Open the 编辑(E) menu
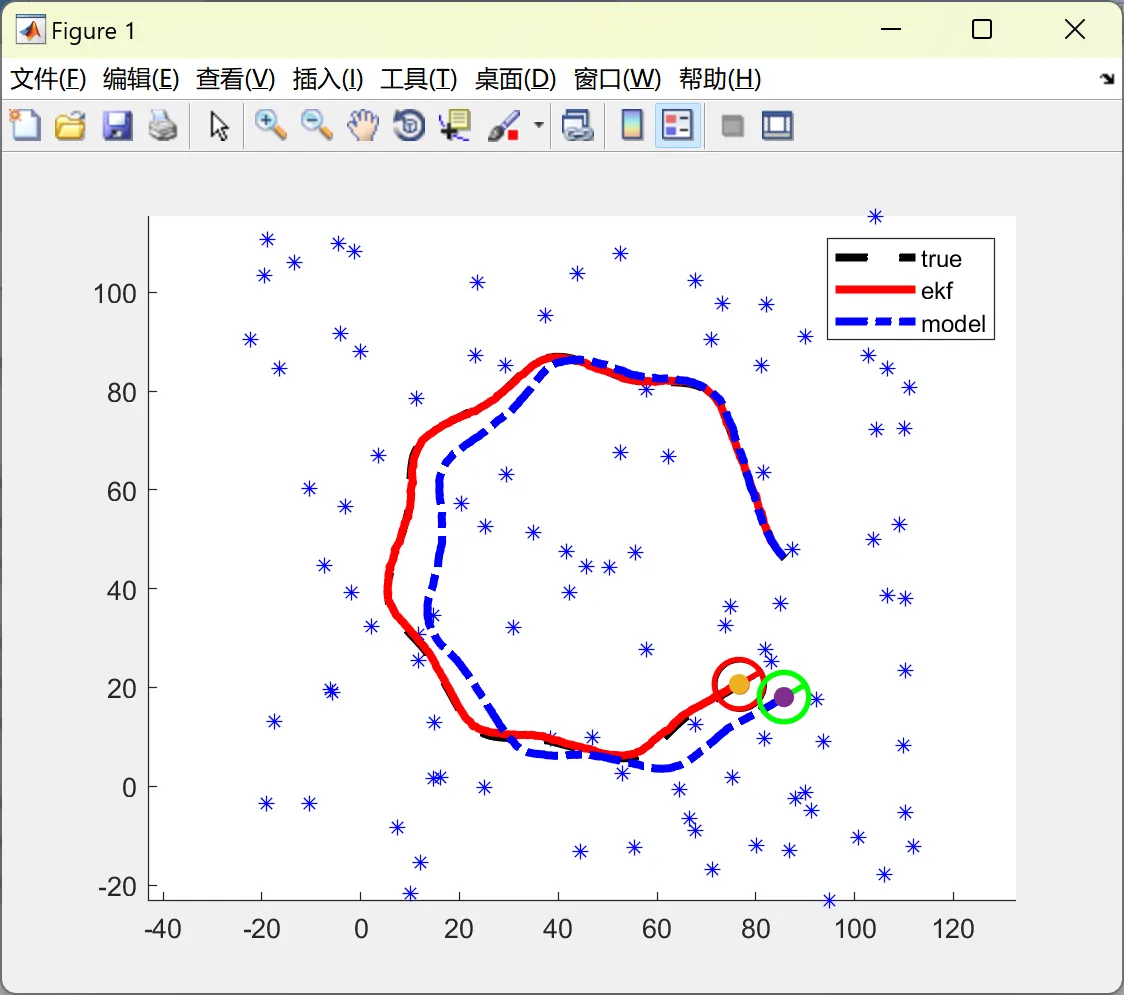The image size is (1124, 995). point(140,79)
